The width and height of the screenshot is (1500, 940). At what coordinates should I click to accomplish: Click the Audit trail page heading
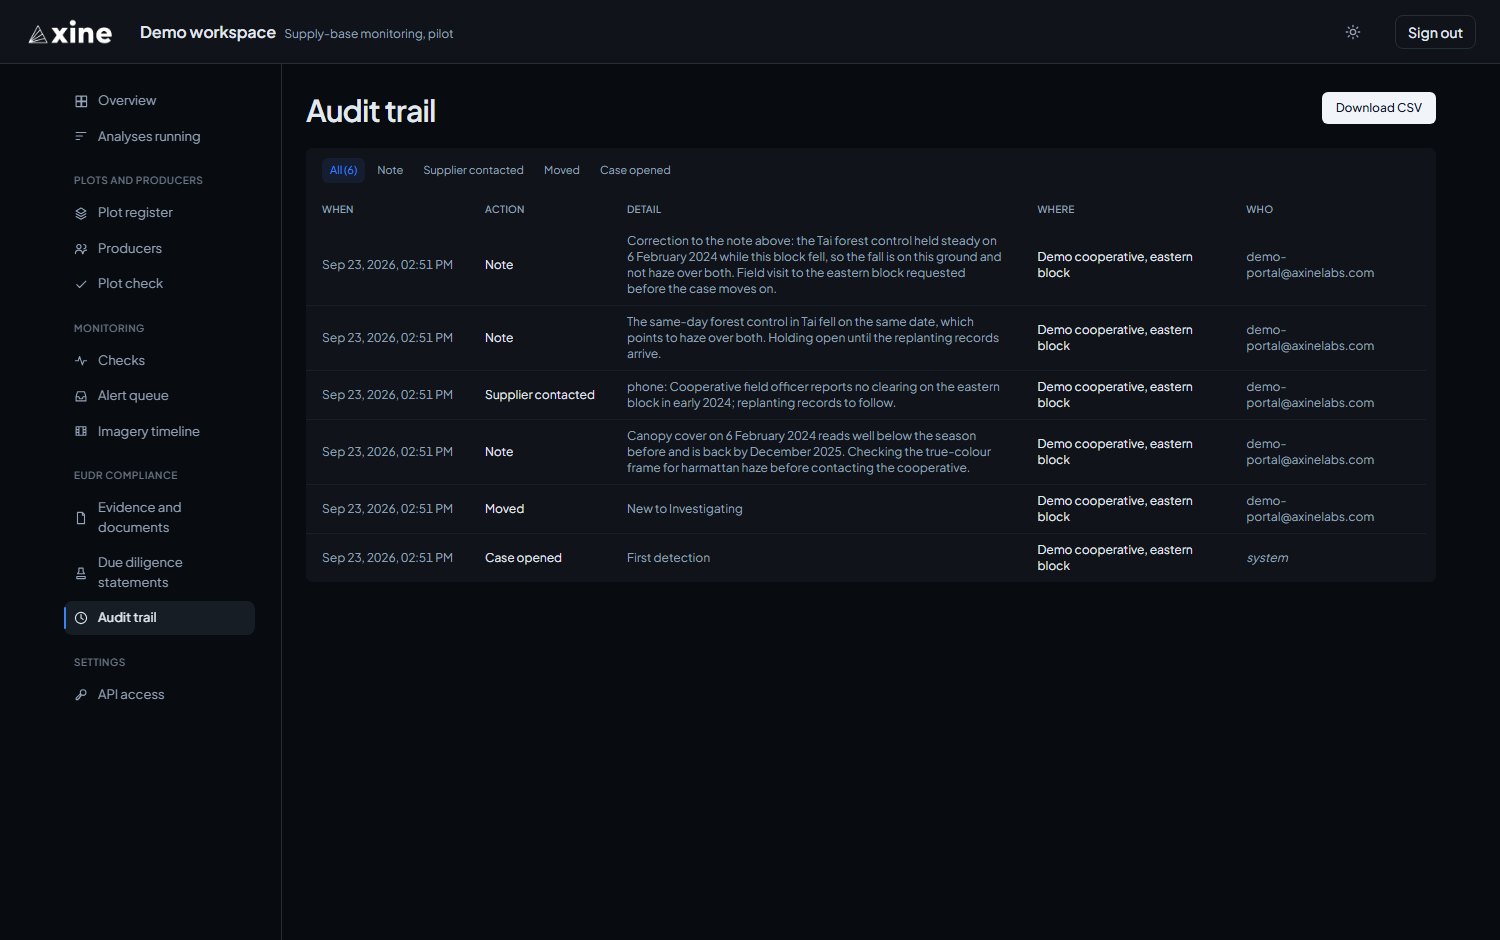click(371, 111)
